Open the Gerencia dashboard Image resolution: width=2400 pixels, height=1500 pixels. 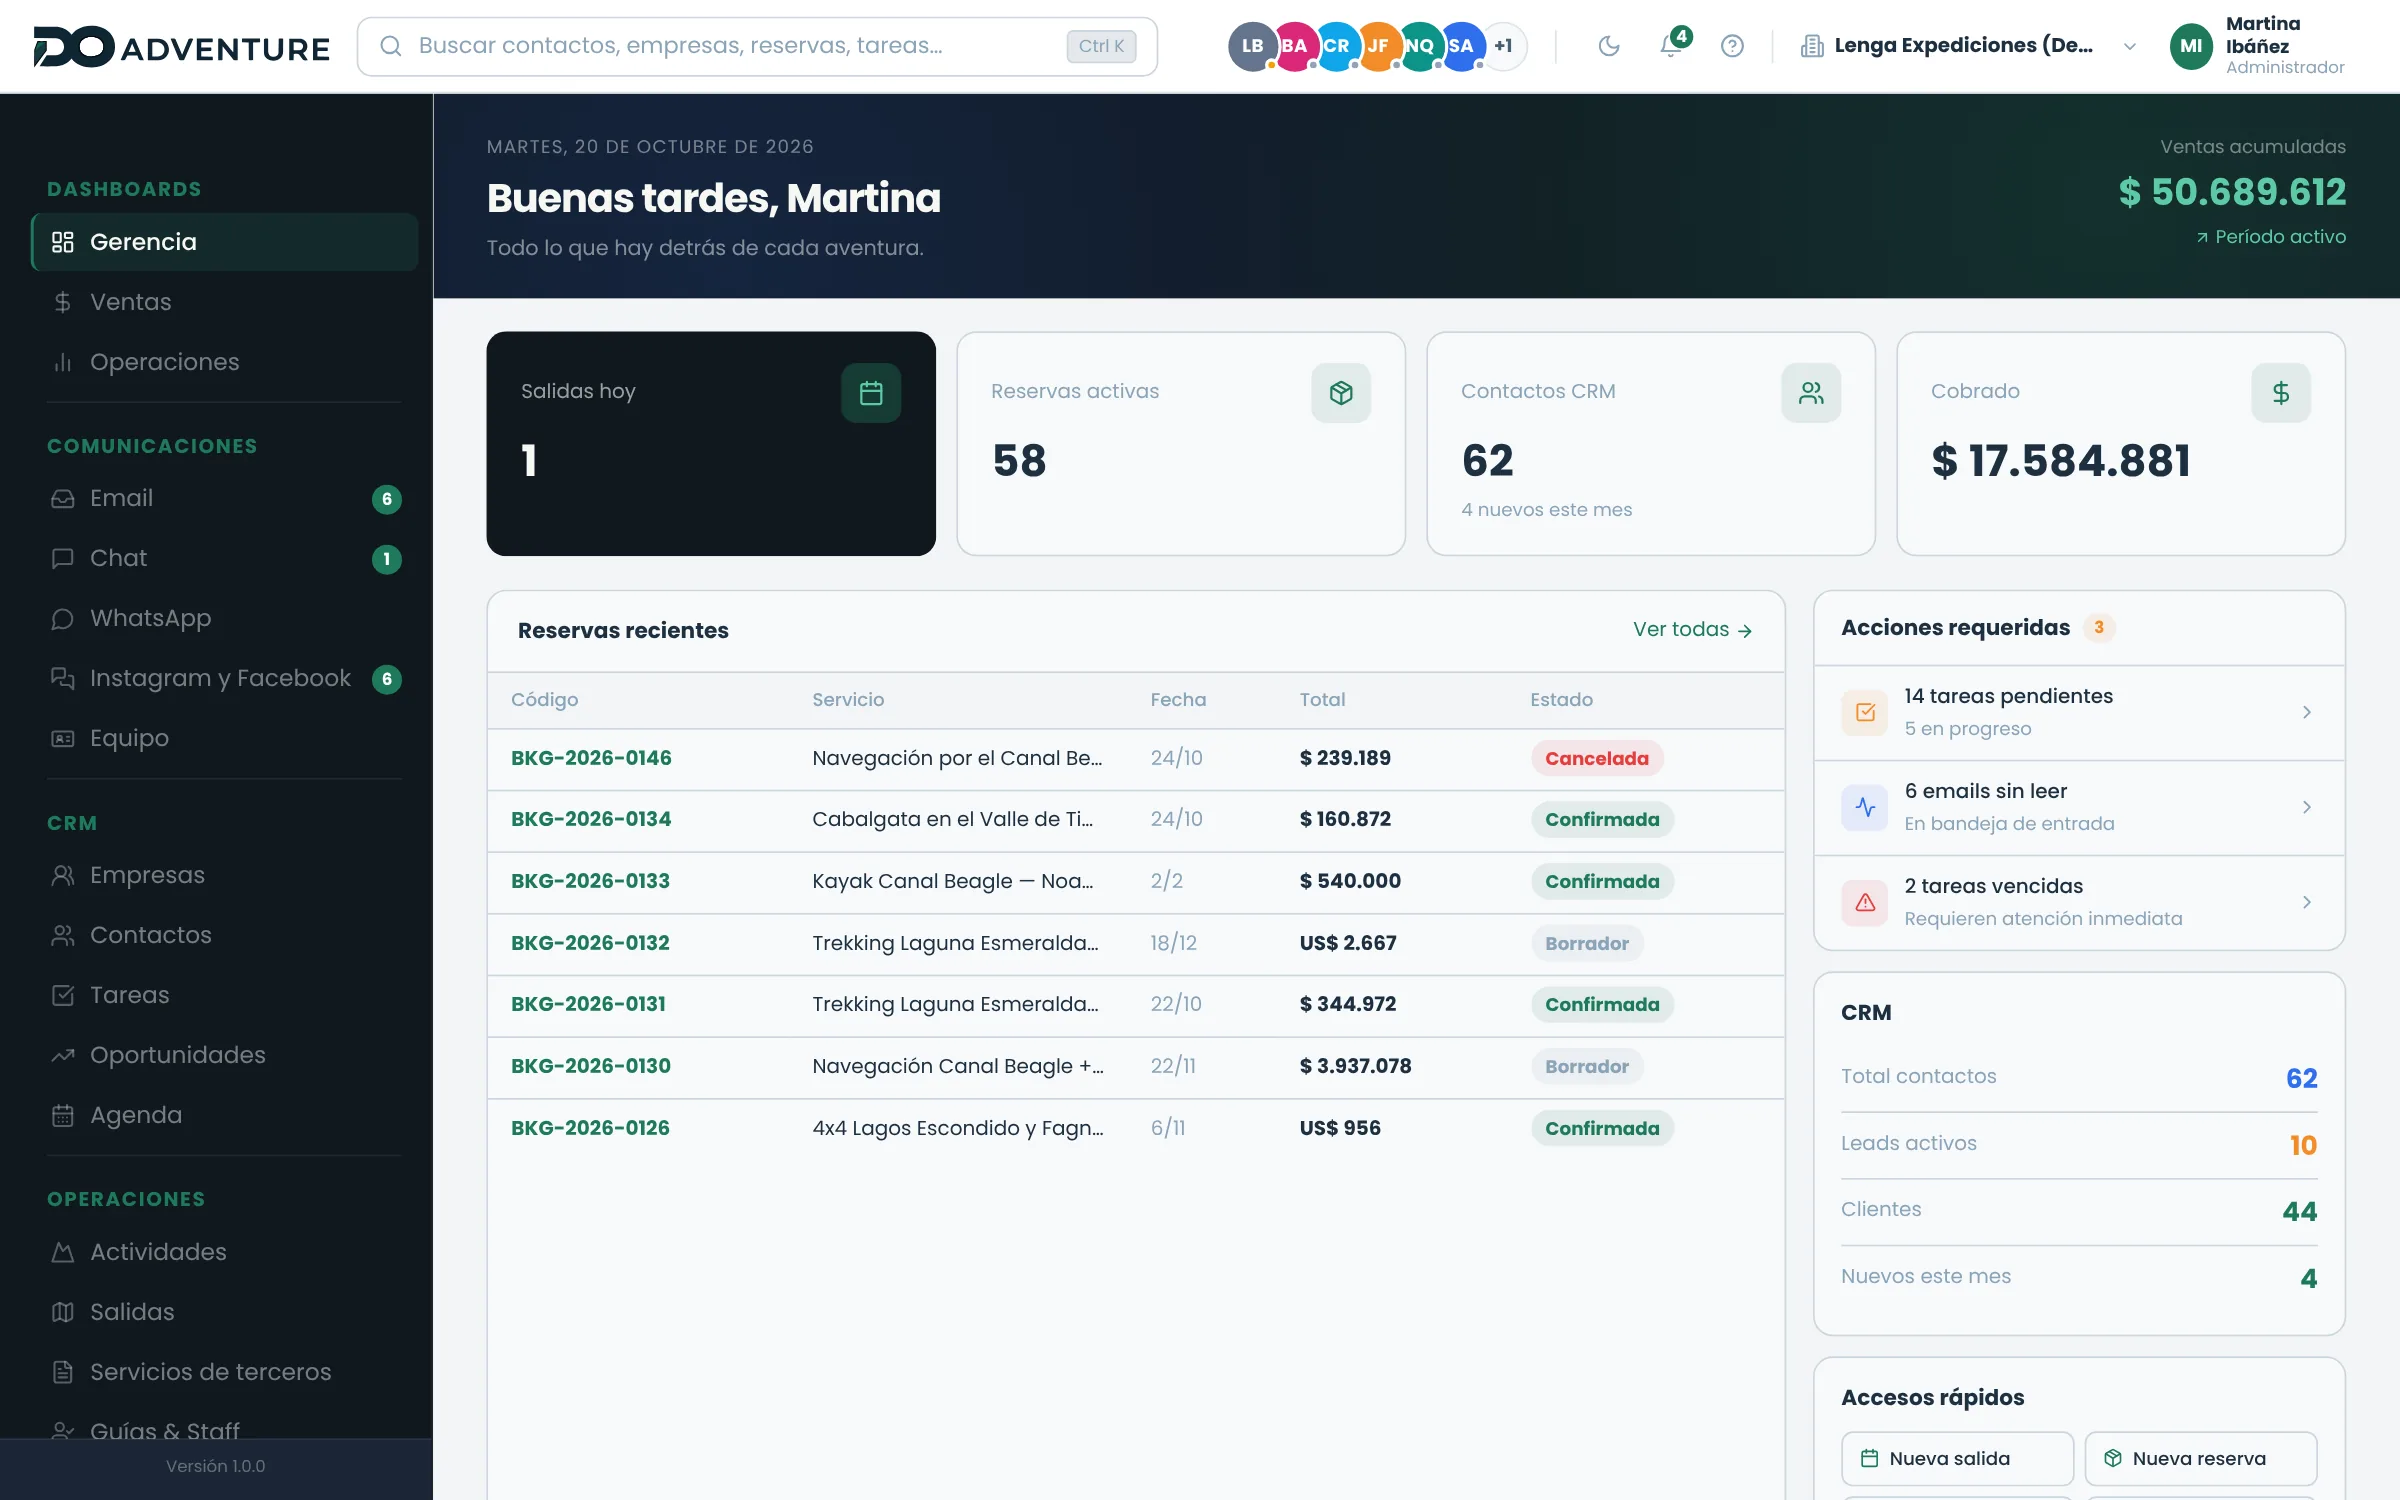[224, 242]
